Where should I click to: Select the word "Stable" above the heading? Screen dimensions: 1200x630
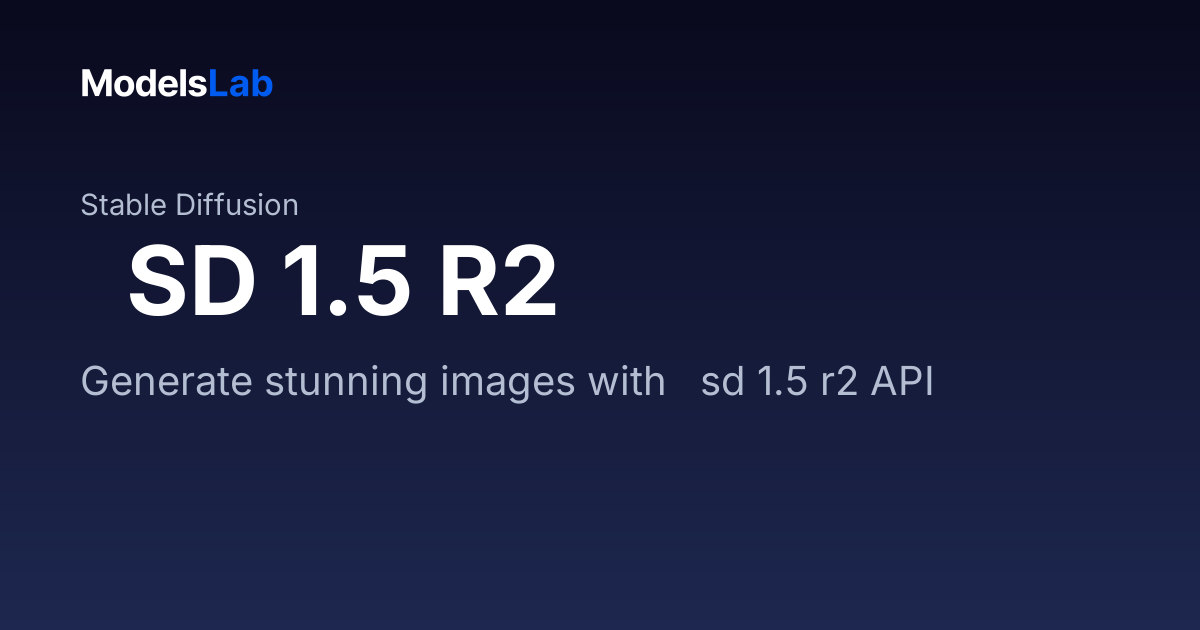point(124,205)
